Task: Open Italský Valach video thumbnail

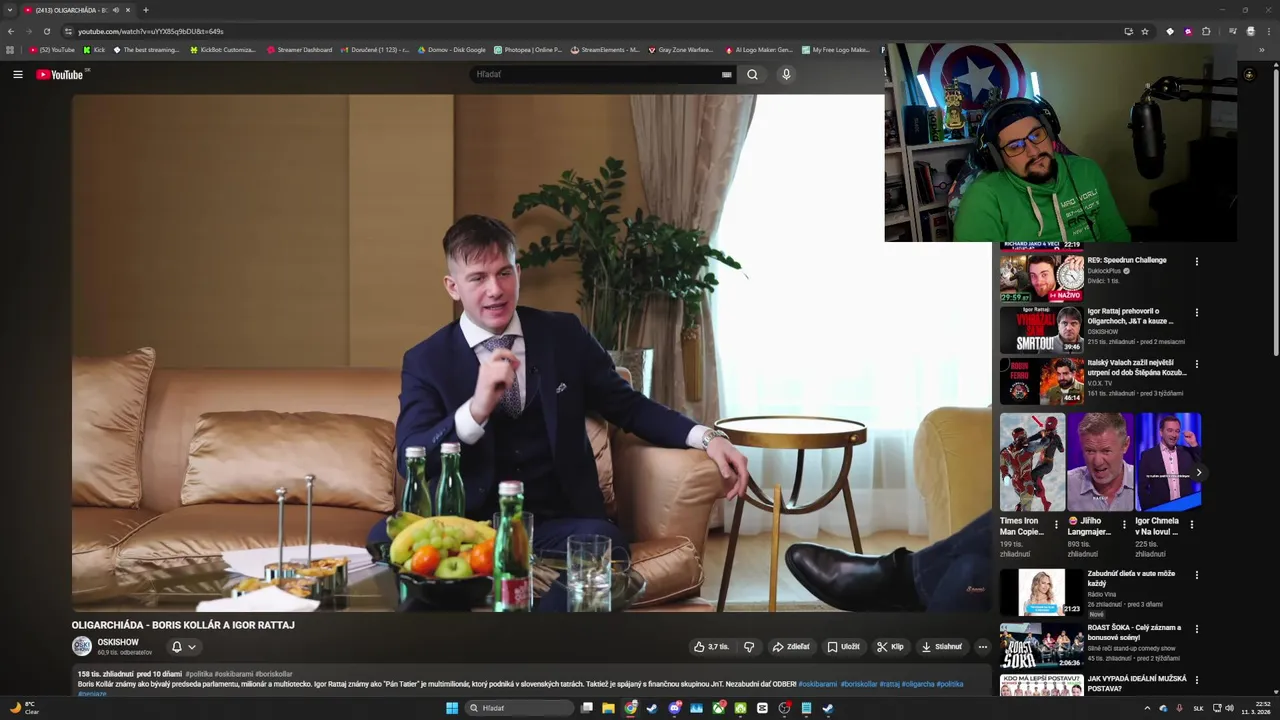Action: point(1042,381)
